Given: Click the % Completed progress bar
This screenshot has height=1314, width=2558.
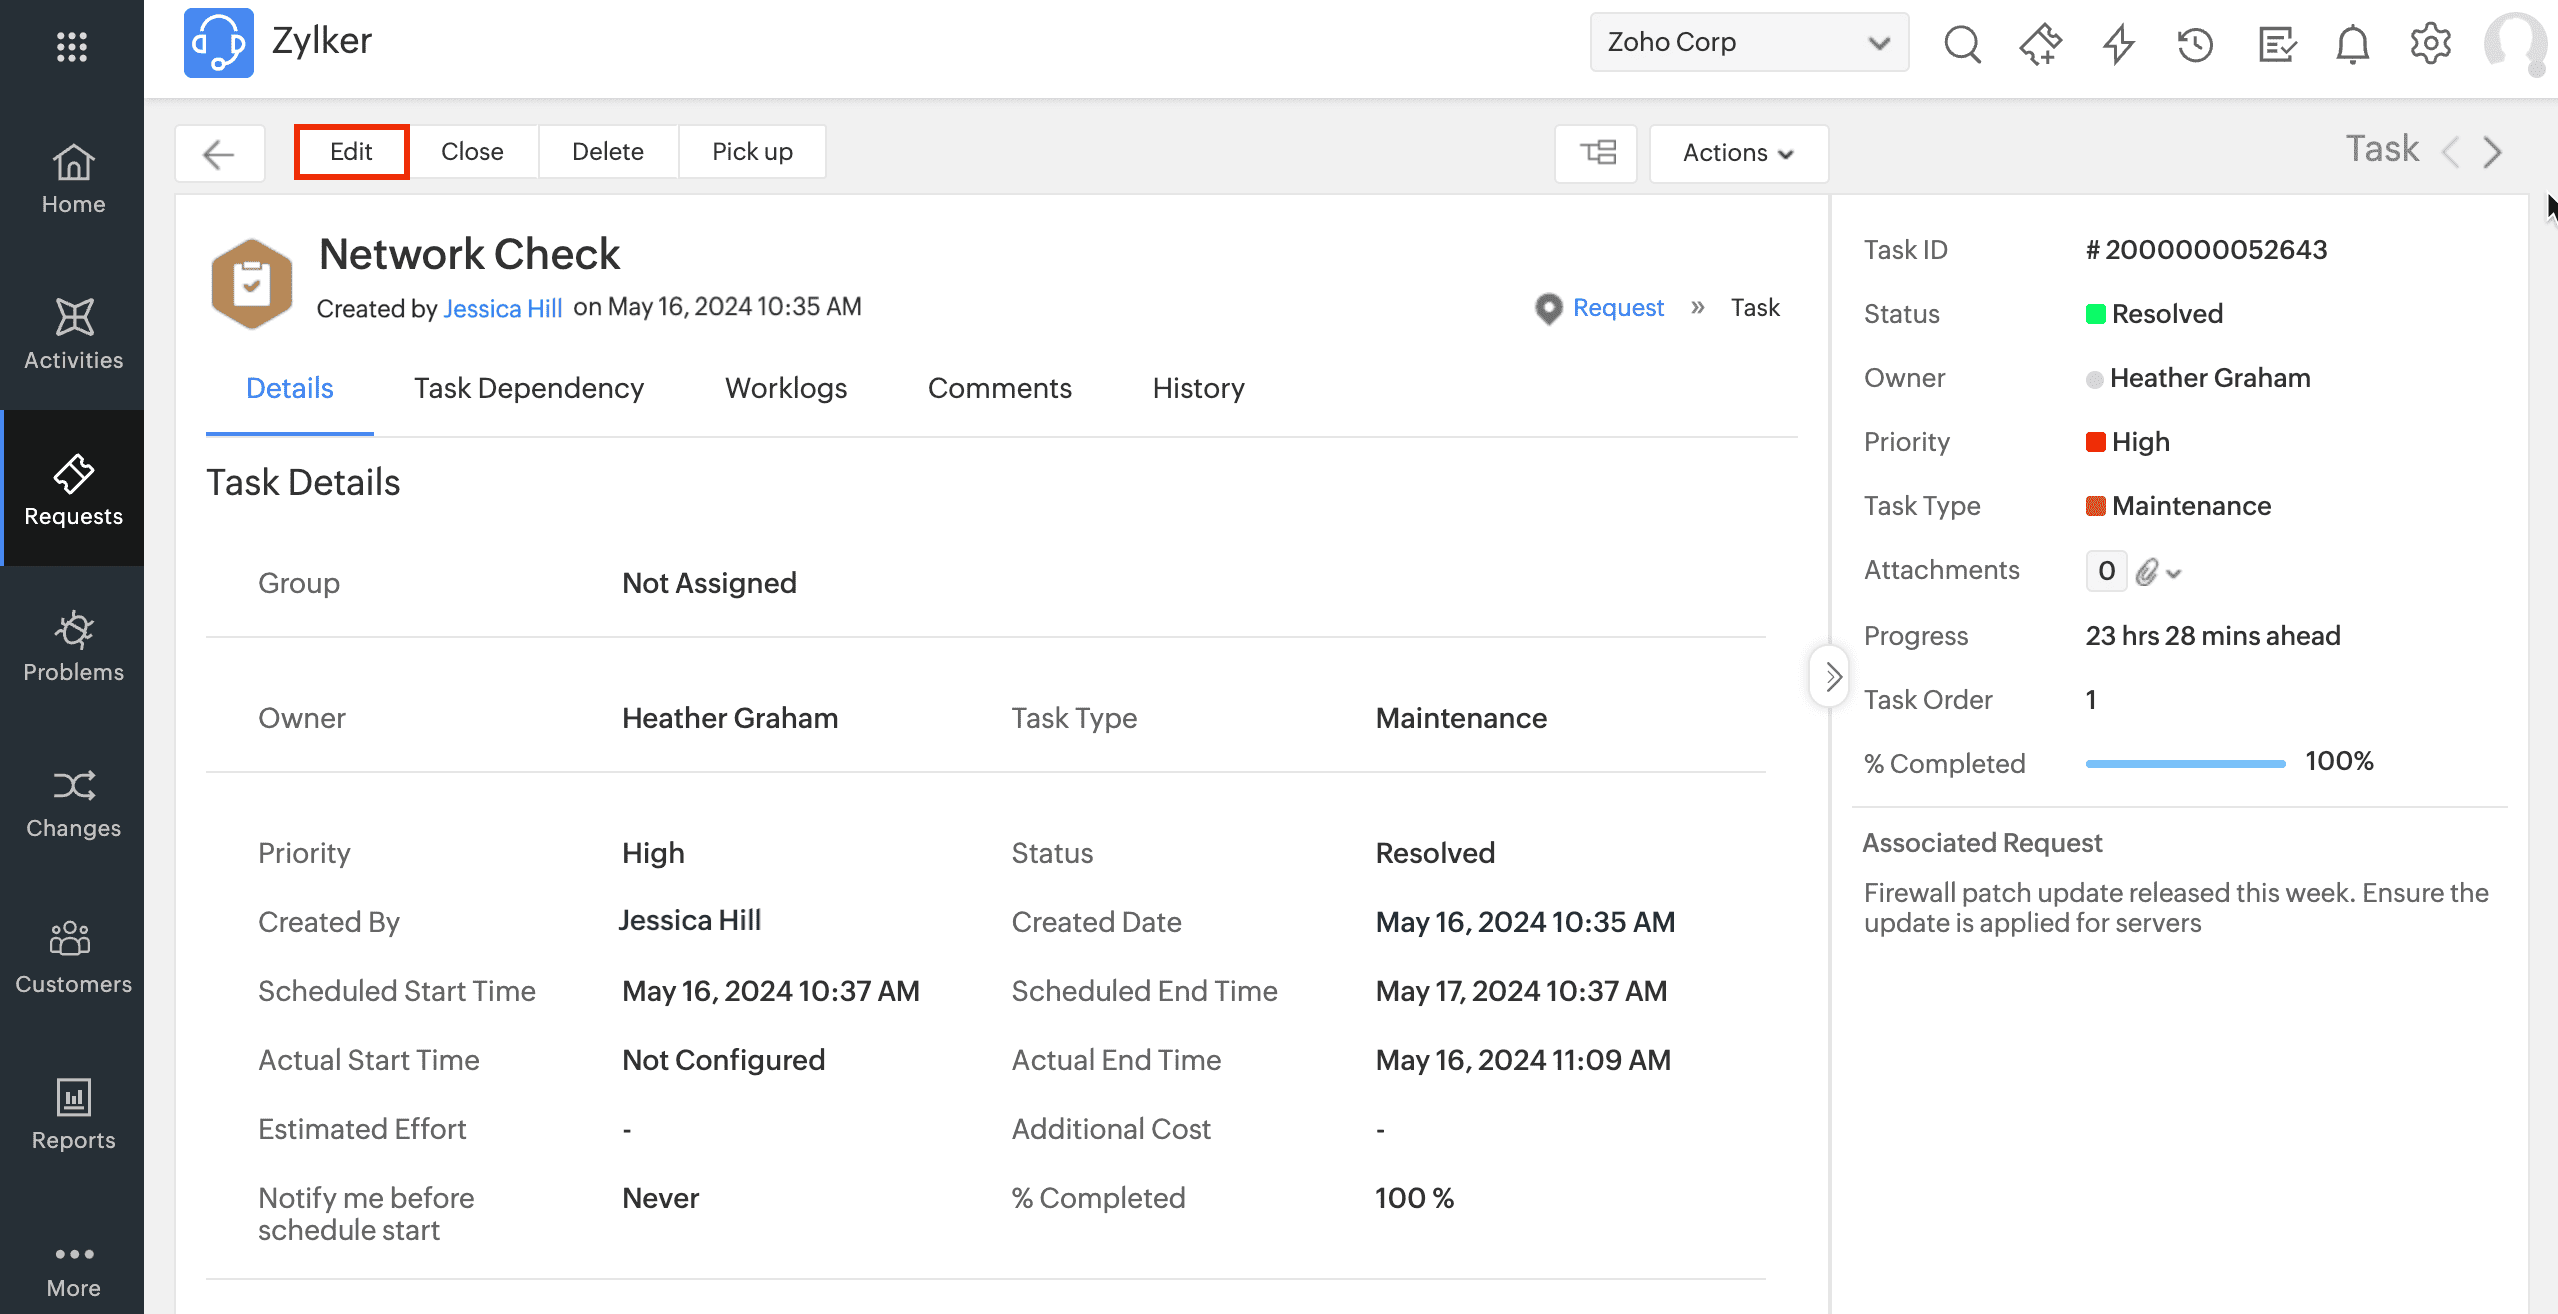Looking at the screenshot, I should coord(2184,763).
